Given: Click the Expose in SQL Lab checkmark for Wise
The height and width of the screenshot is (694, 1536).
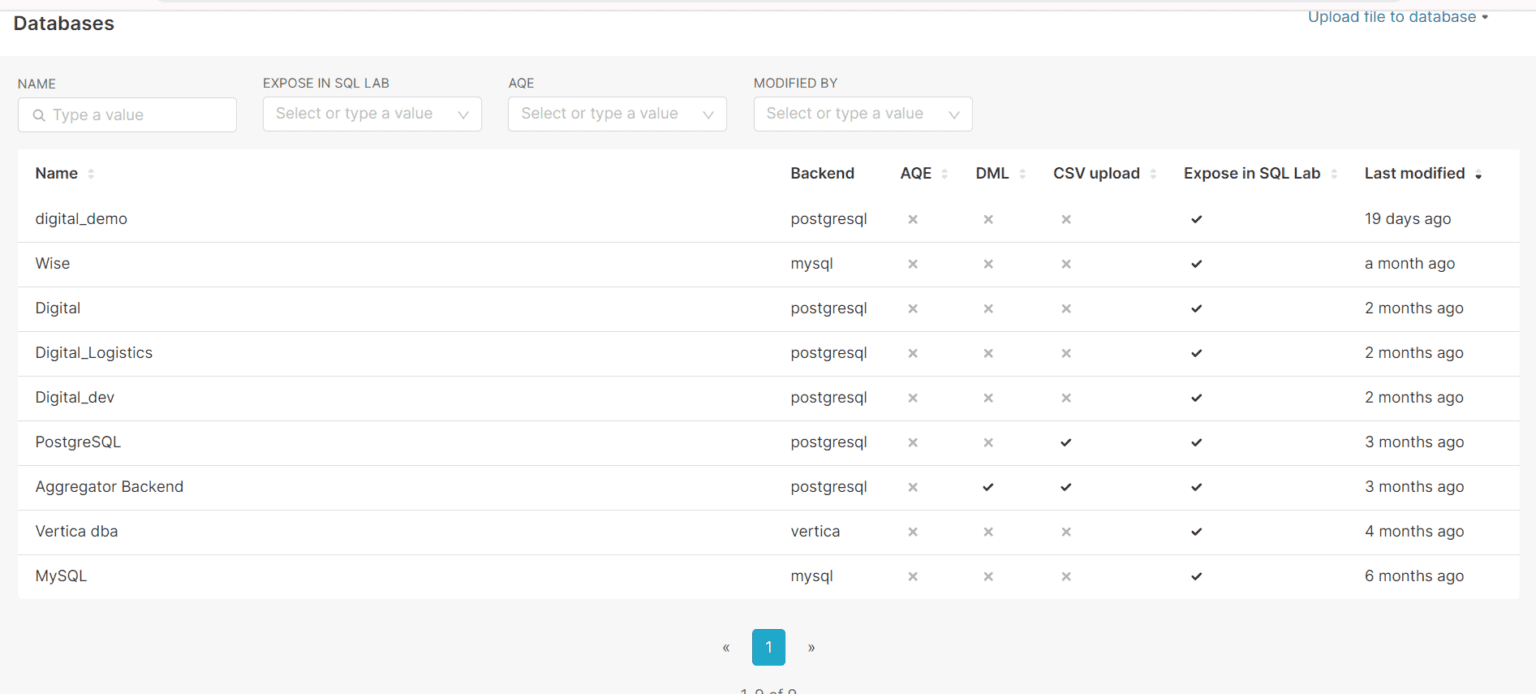Looking at the screenshot, I should [x=1196, y=263].
